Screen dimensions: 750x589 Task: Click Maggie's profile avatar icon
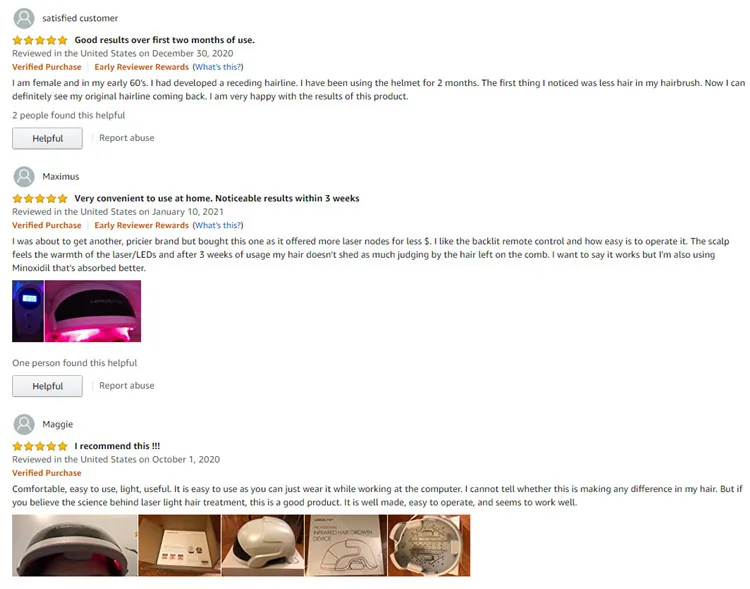pyautogui.click(x=24, y=424)
